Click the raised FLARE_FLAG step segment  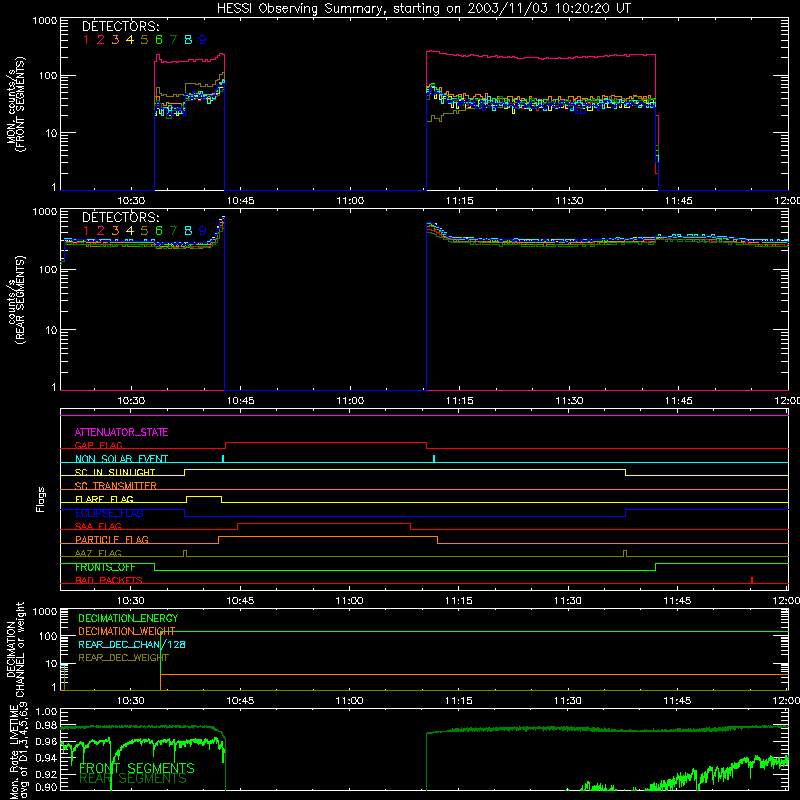point(204,496)
